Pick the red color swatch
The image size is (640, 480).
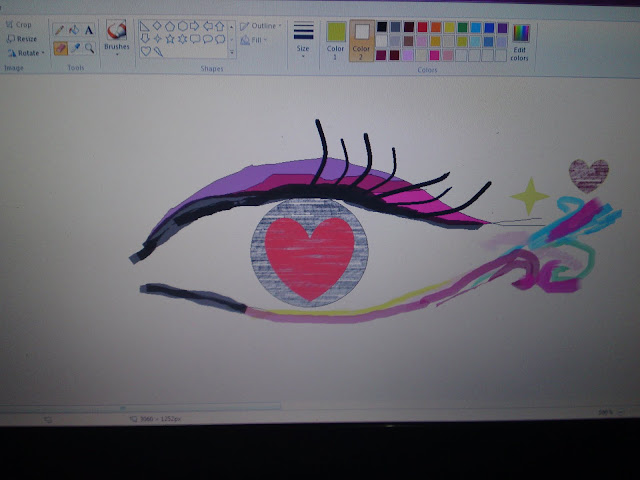click(422, 27)
